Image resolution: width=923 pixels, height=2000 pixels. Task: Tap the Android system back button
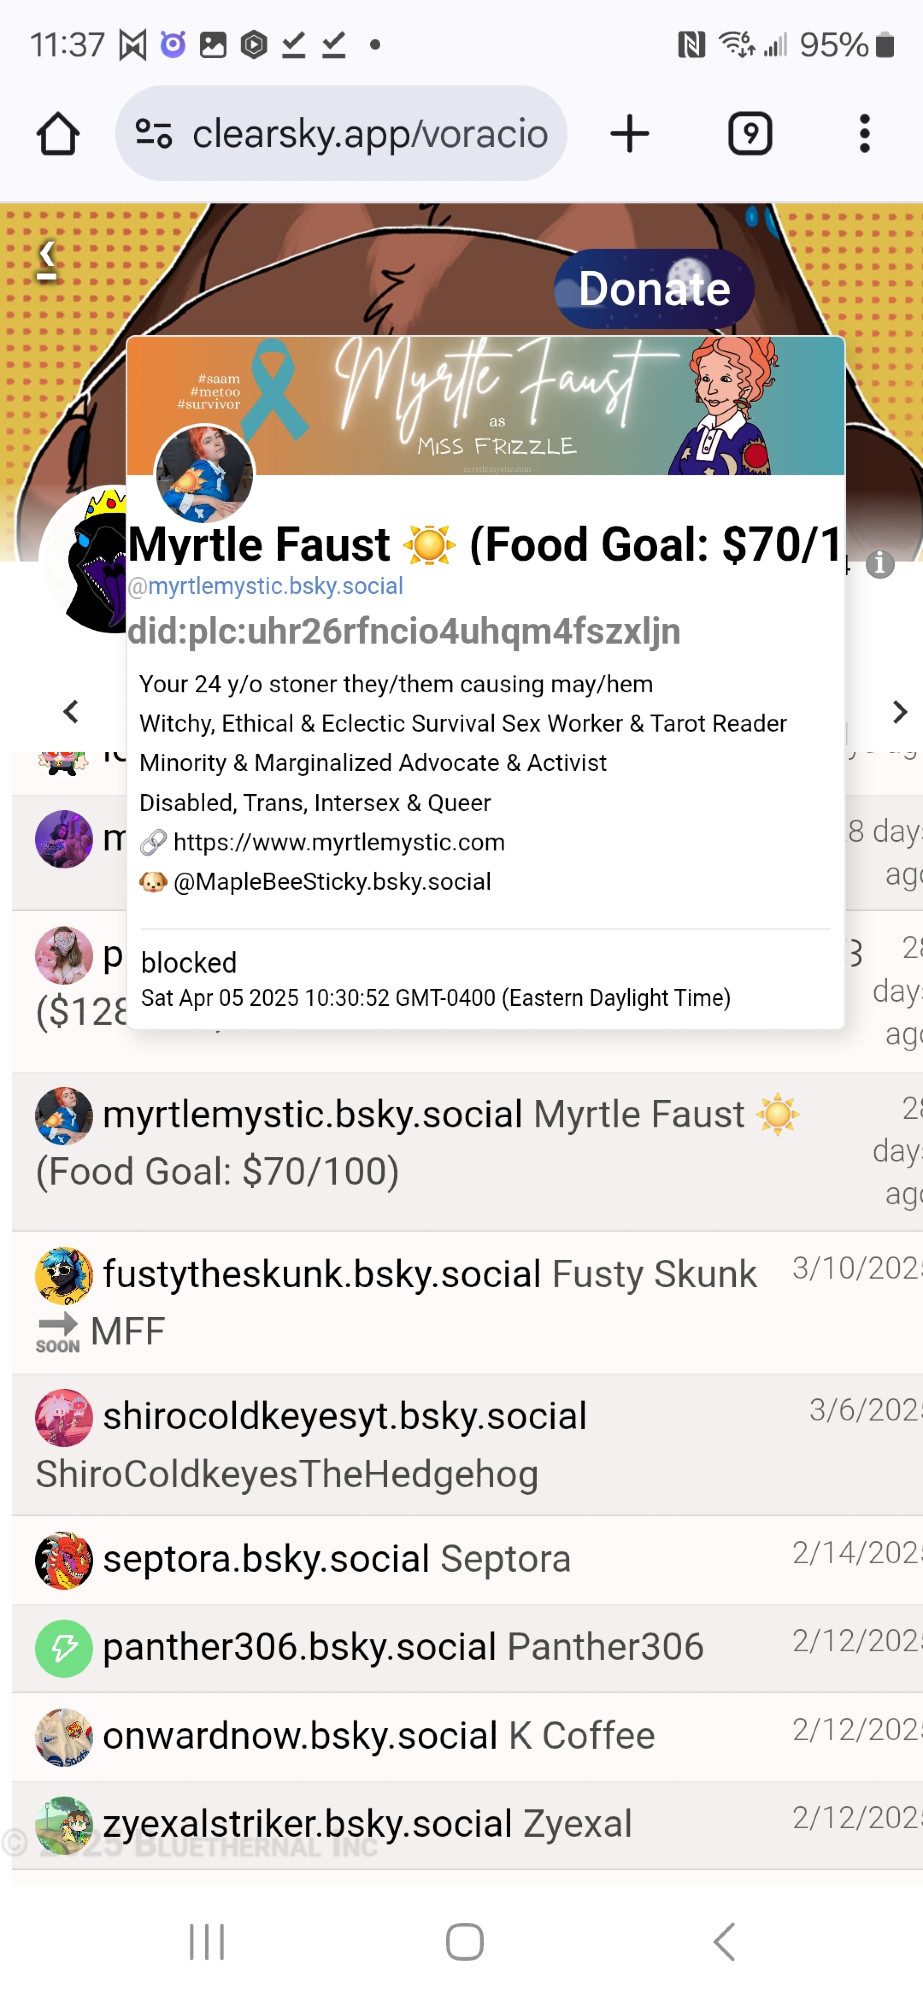[725, 1942]
